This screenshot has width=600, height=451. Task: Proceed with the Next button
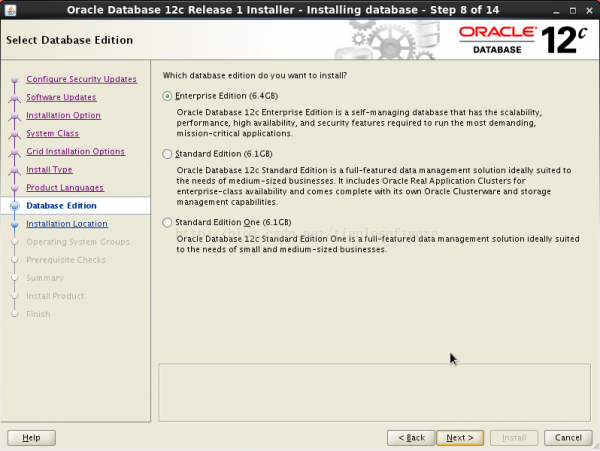click(x=460, y=438)
